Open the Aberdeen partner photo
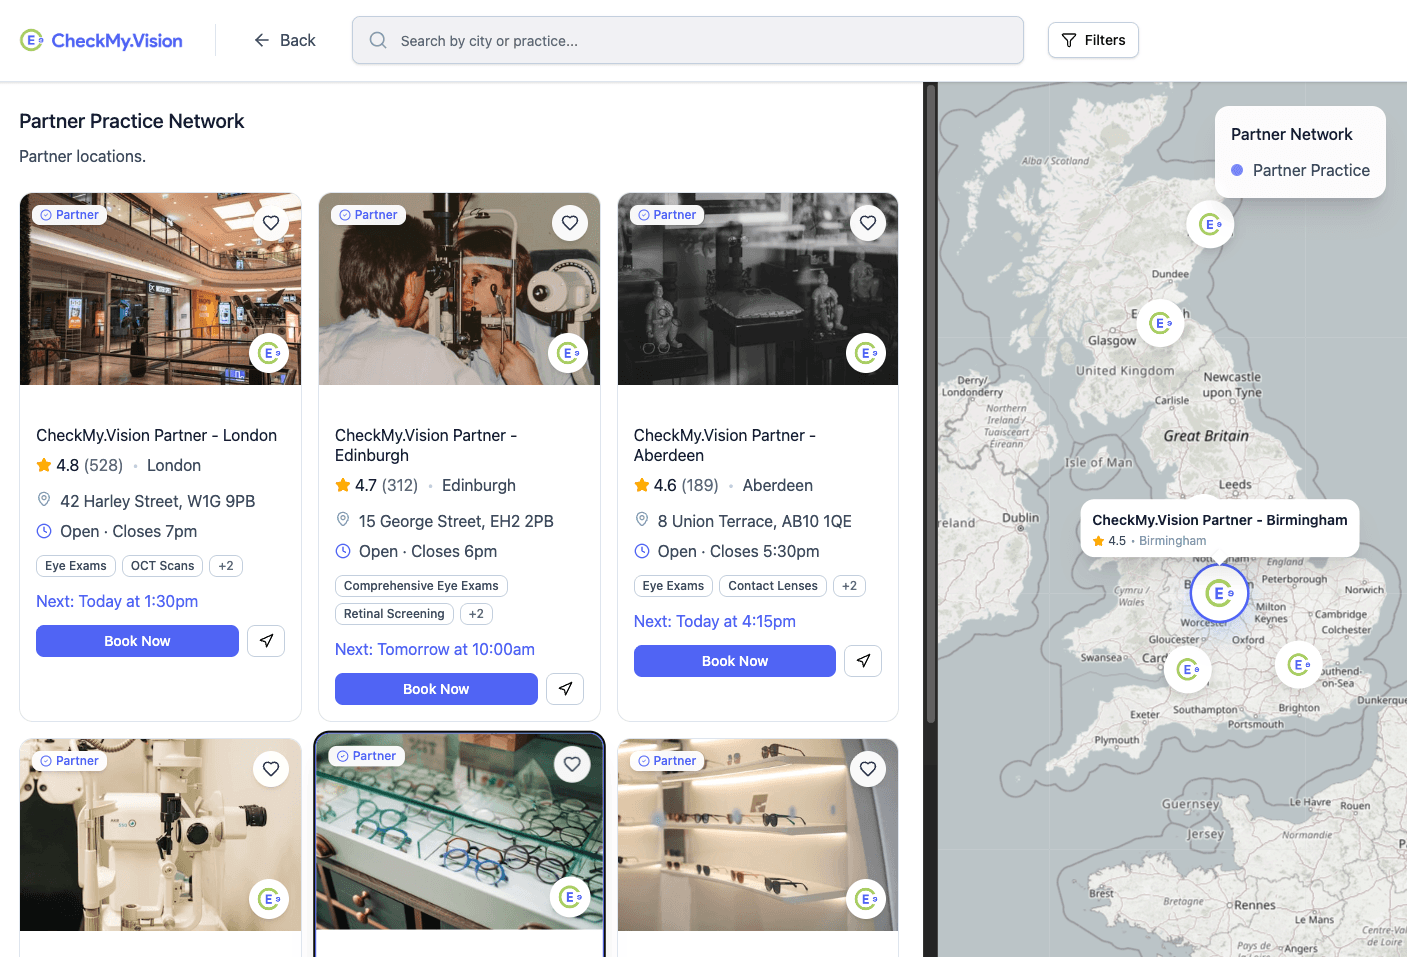The width and height of the screenshot is (1407, 957). [x=758, y=289]
